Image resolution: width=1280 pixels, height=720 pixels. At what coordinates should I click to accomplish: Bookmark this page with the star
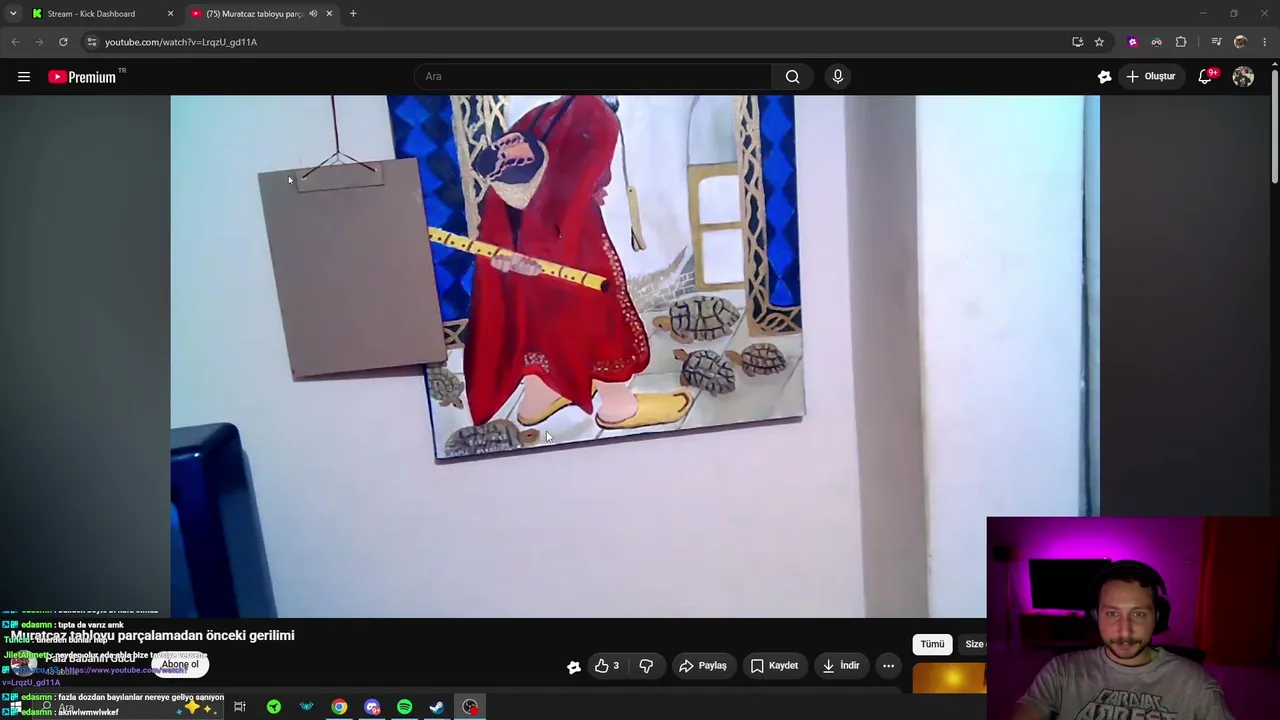1099,42
